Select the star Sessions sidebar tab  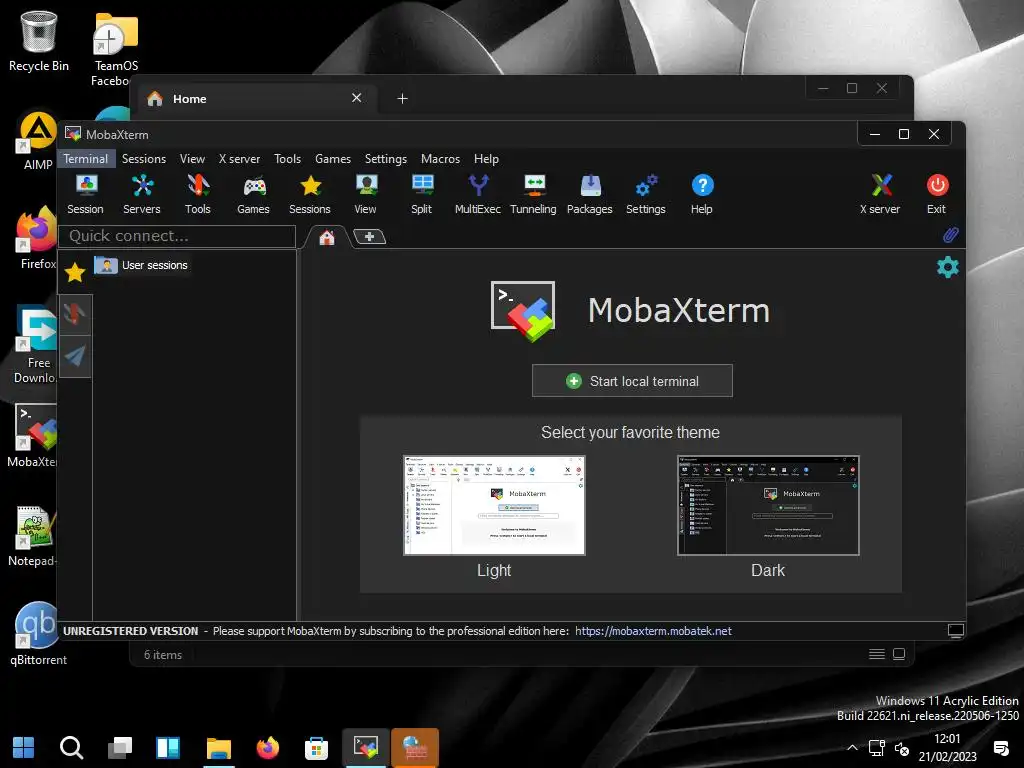point(75,272)
